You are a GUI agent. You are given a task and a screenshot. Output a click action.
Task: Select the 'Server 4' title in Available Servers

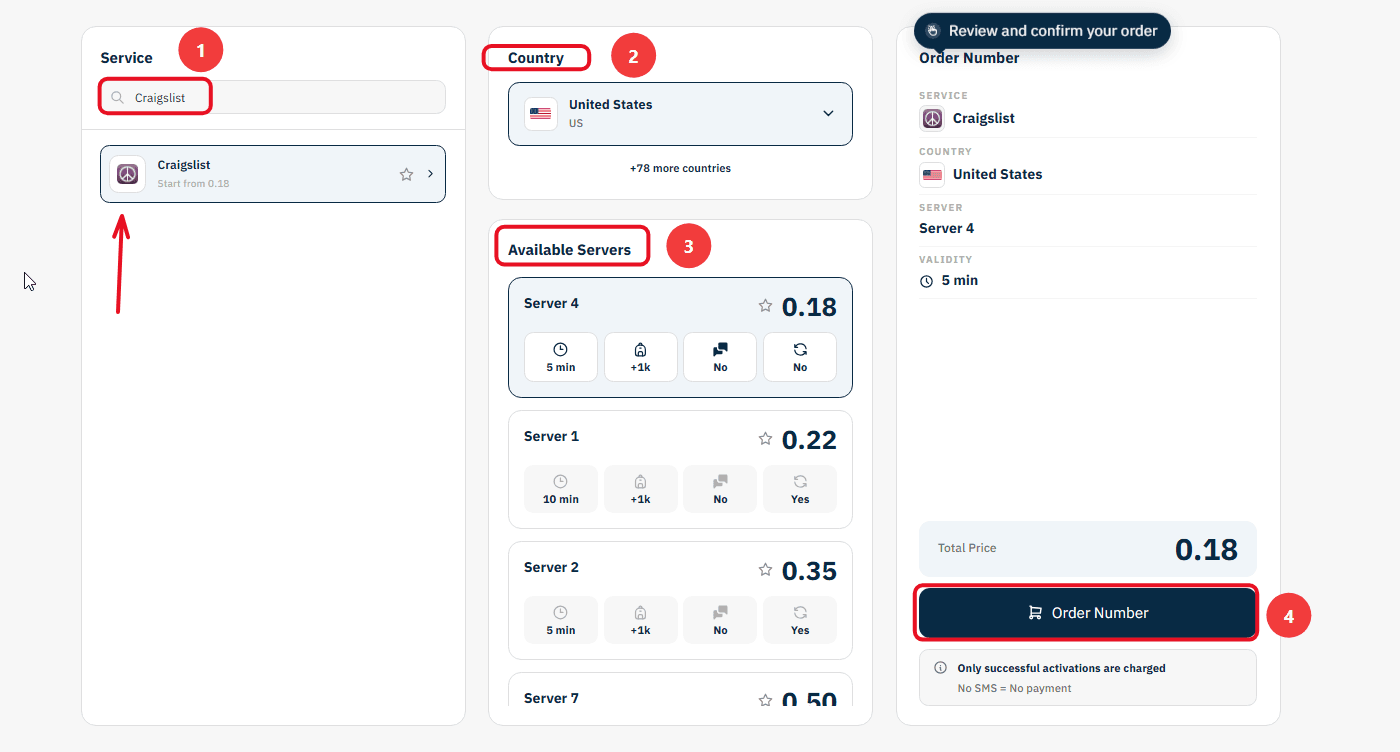(551, 303)
